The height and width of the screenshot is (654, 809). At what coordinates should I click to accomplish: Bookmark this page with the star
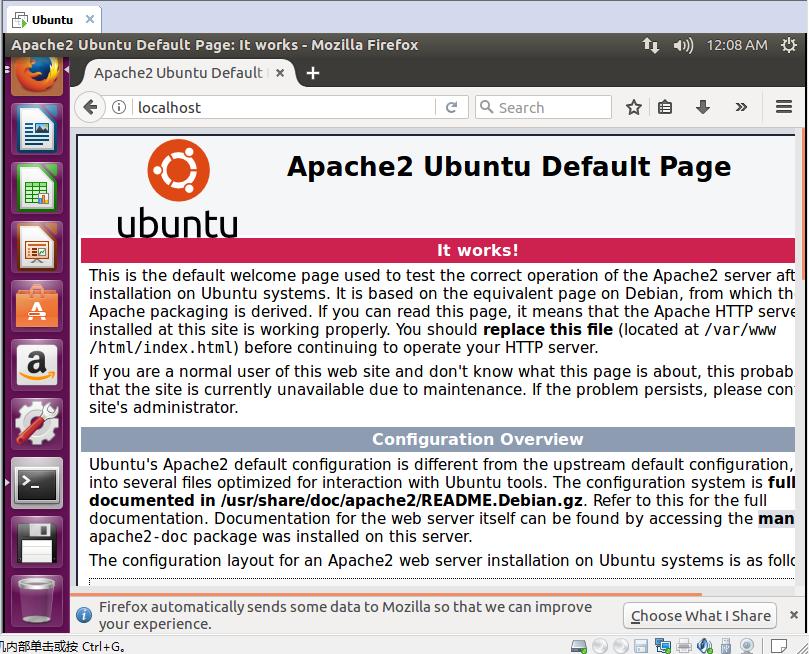(634, 107)
